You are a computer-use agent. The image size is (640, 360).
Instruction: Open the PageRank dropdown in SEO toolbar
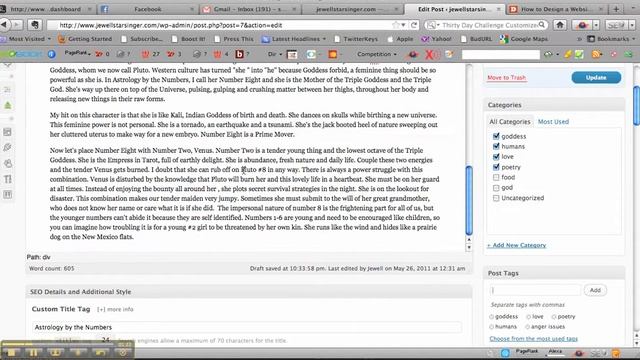pos(77,53)
